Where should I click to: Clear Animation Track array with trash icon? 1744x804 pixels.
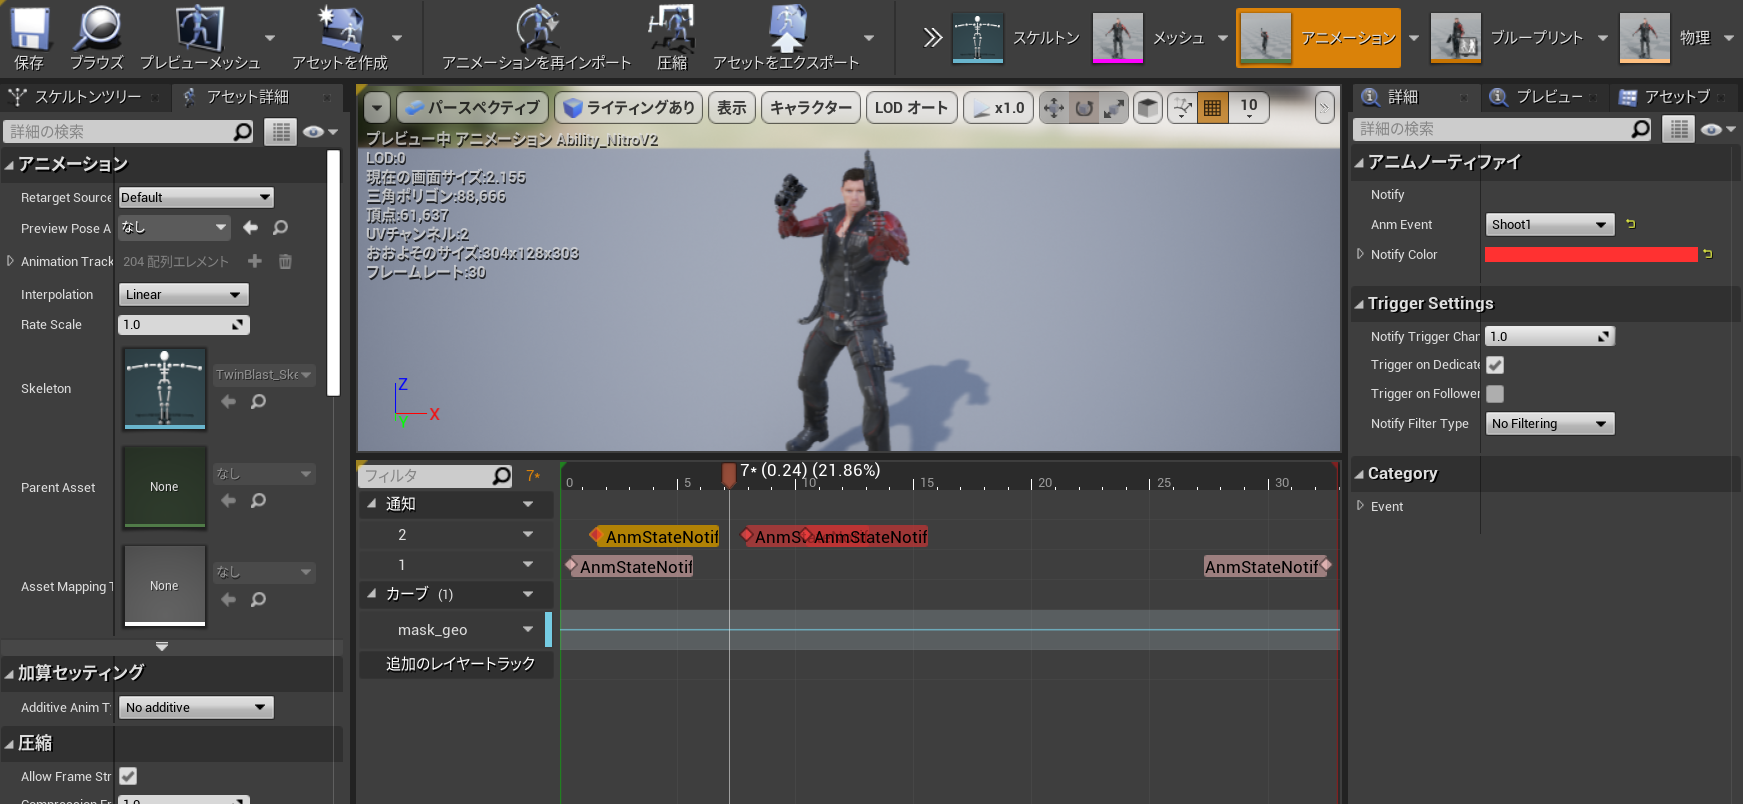[x=285, y=261]
